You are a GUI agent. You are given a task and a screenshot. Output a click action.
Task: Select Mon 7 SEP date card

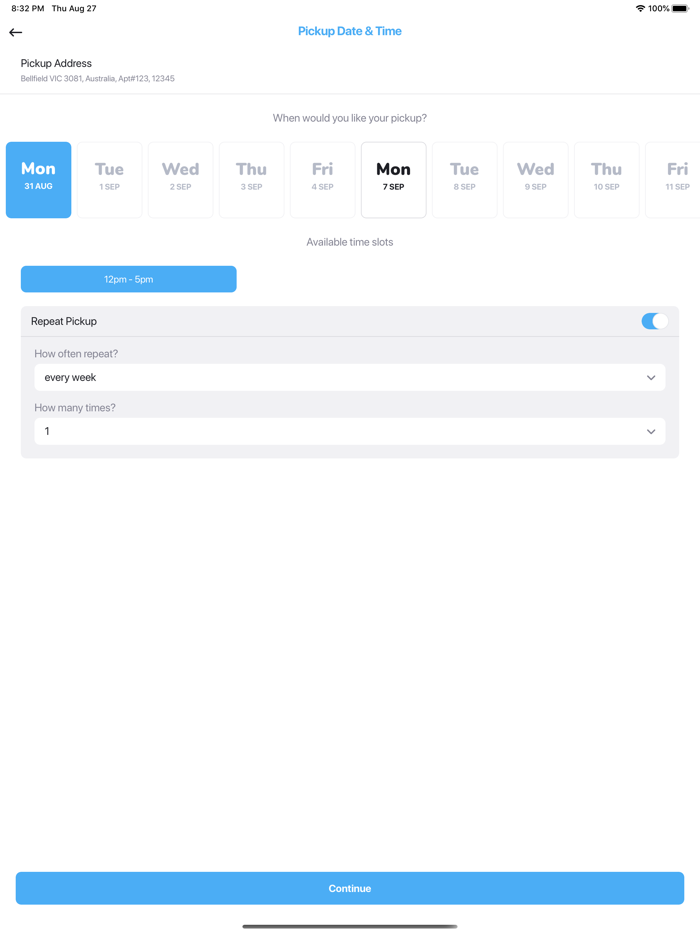pos(394,180)
